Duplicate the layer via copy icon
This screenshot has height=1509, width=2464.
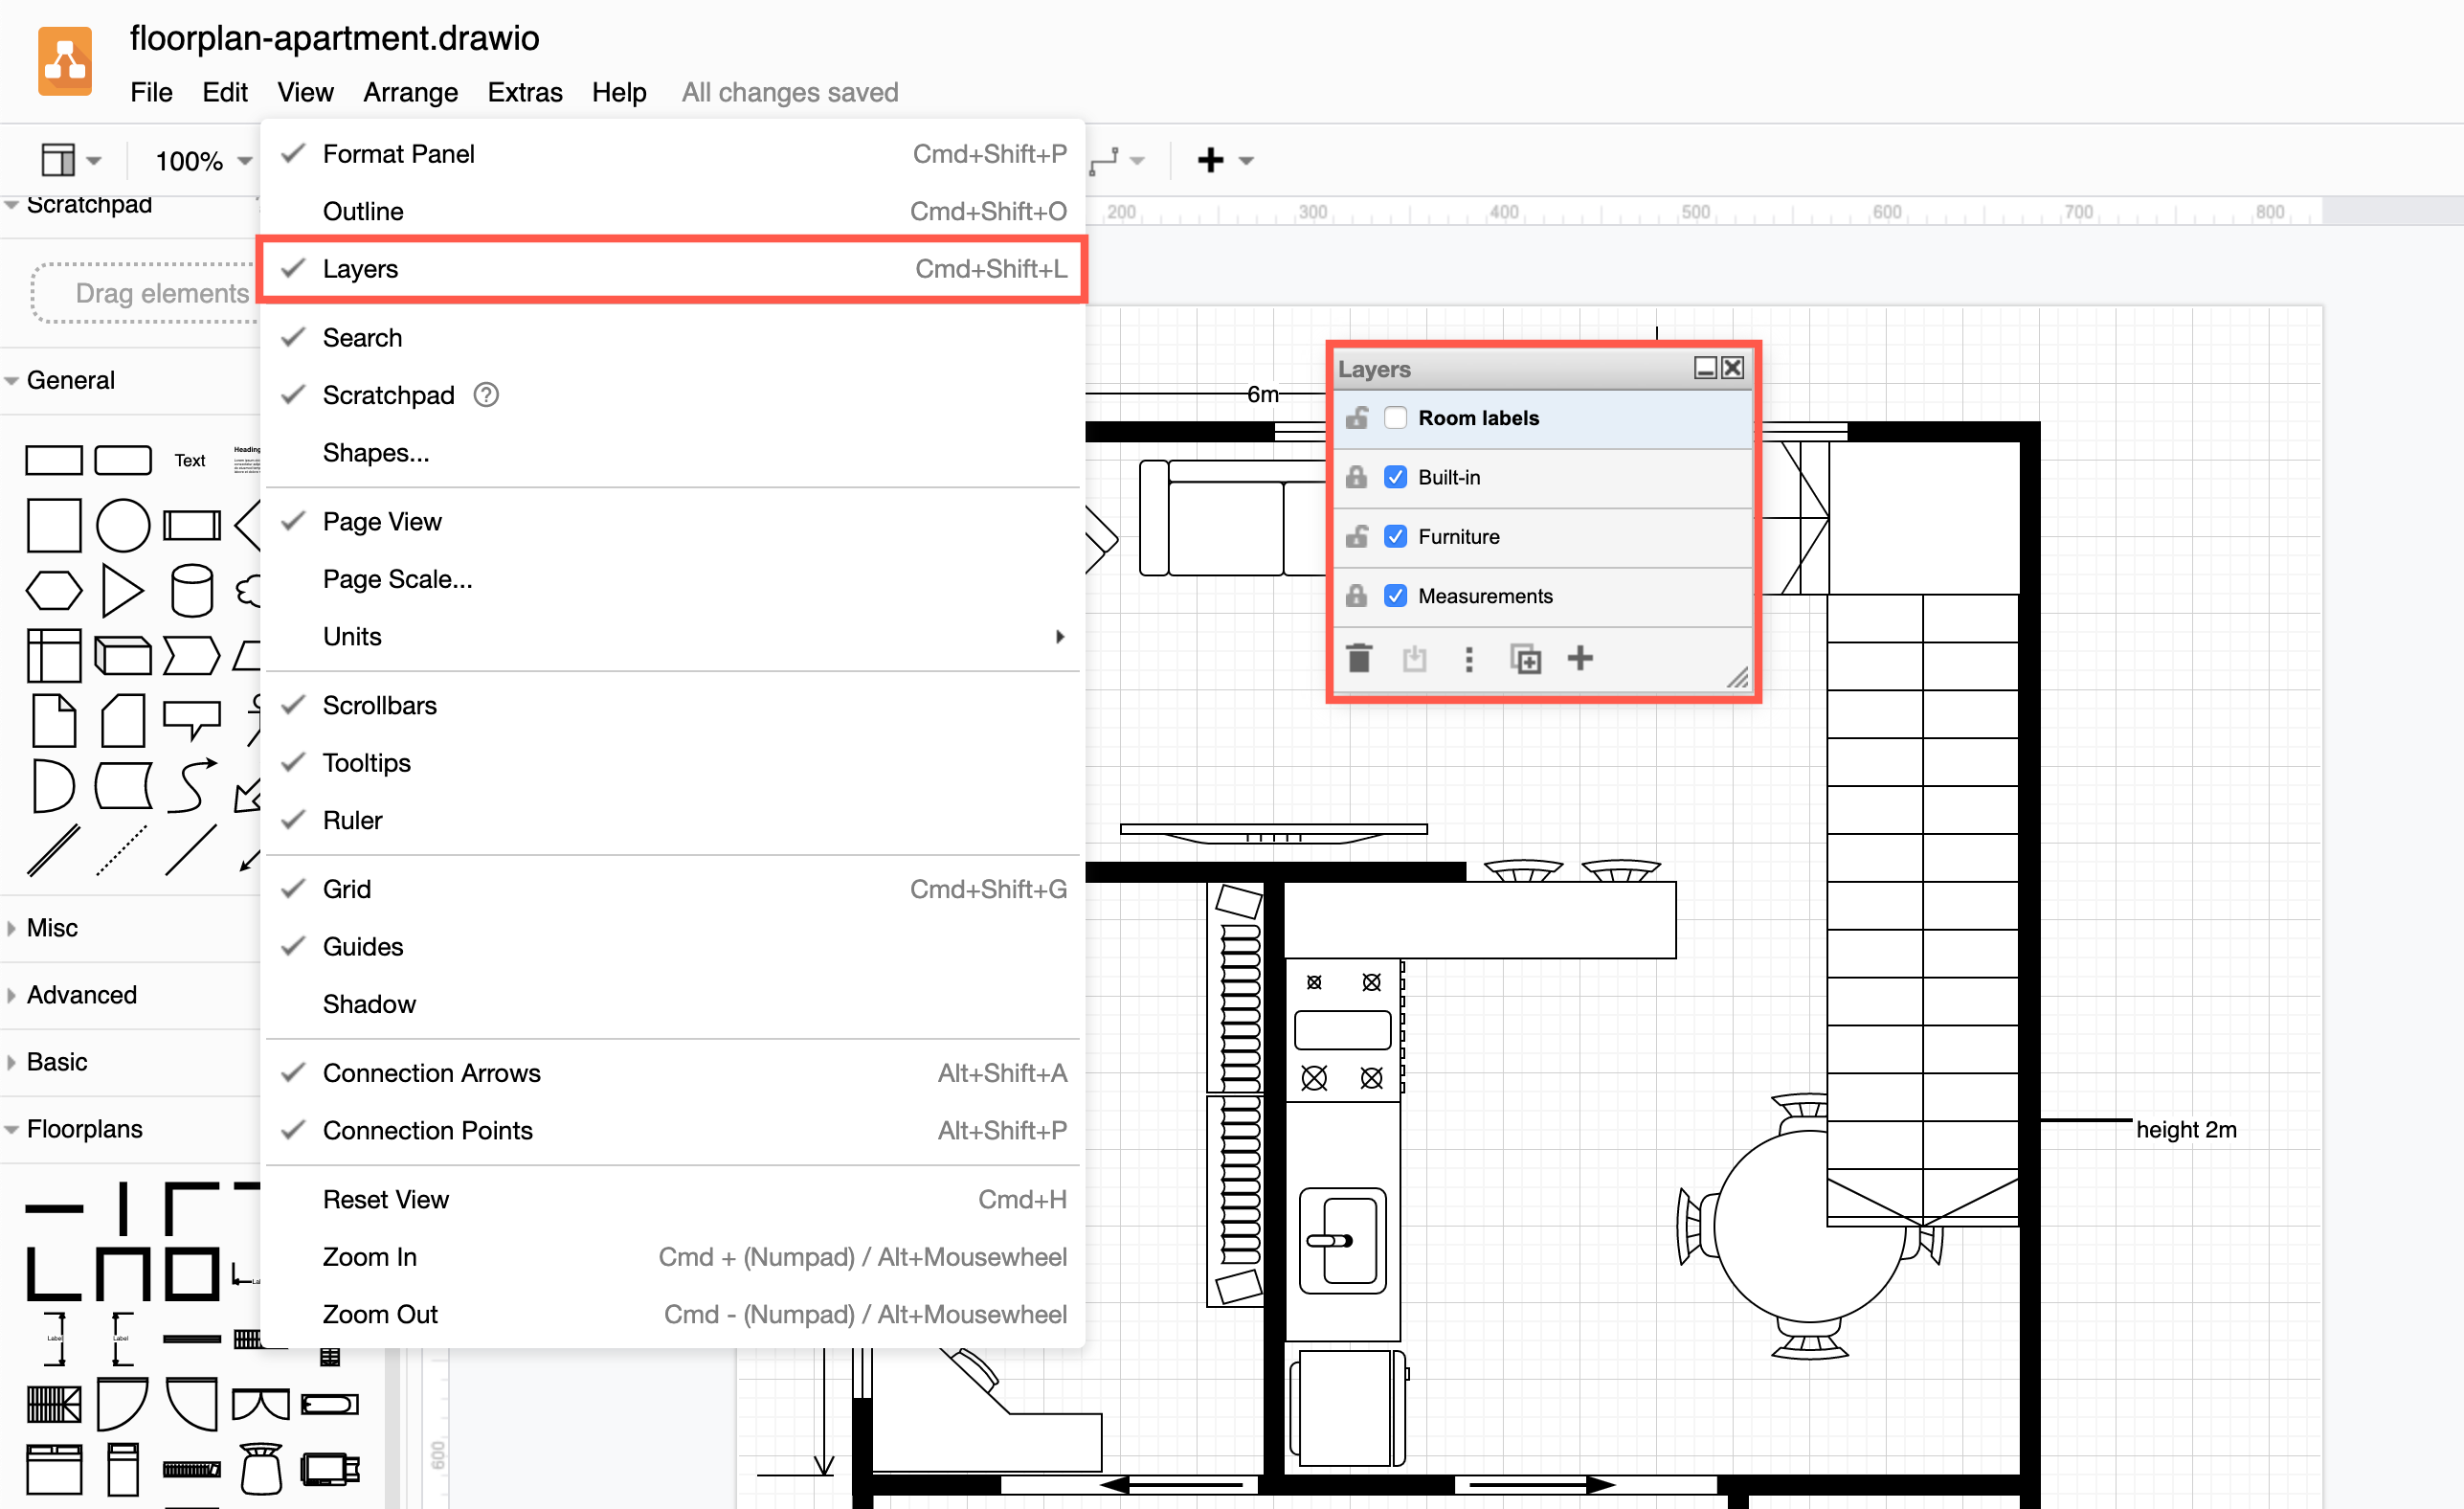[x=1524, y=658]
